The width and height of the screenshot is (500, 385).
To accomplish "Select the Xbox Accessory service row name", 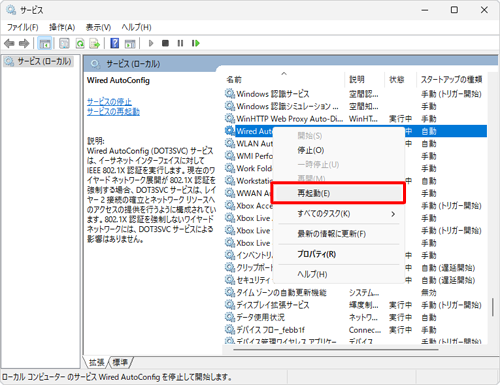I will [x=254, y=206].
